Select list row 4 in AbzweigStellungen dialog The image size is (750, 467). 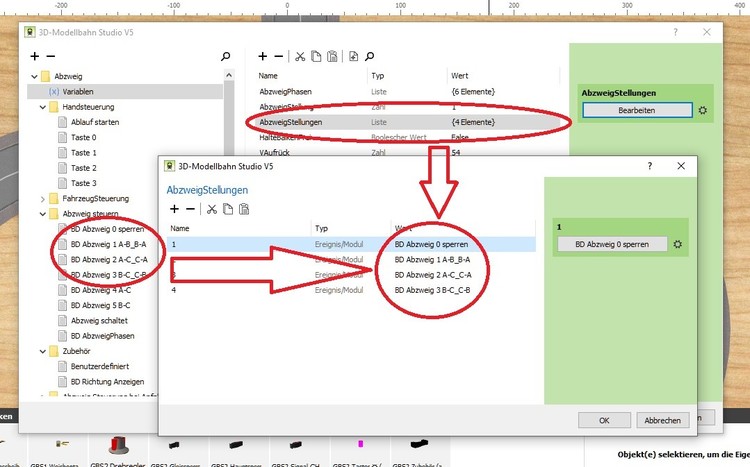[351, 290]
